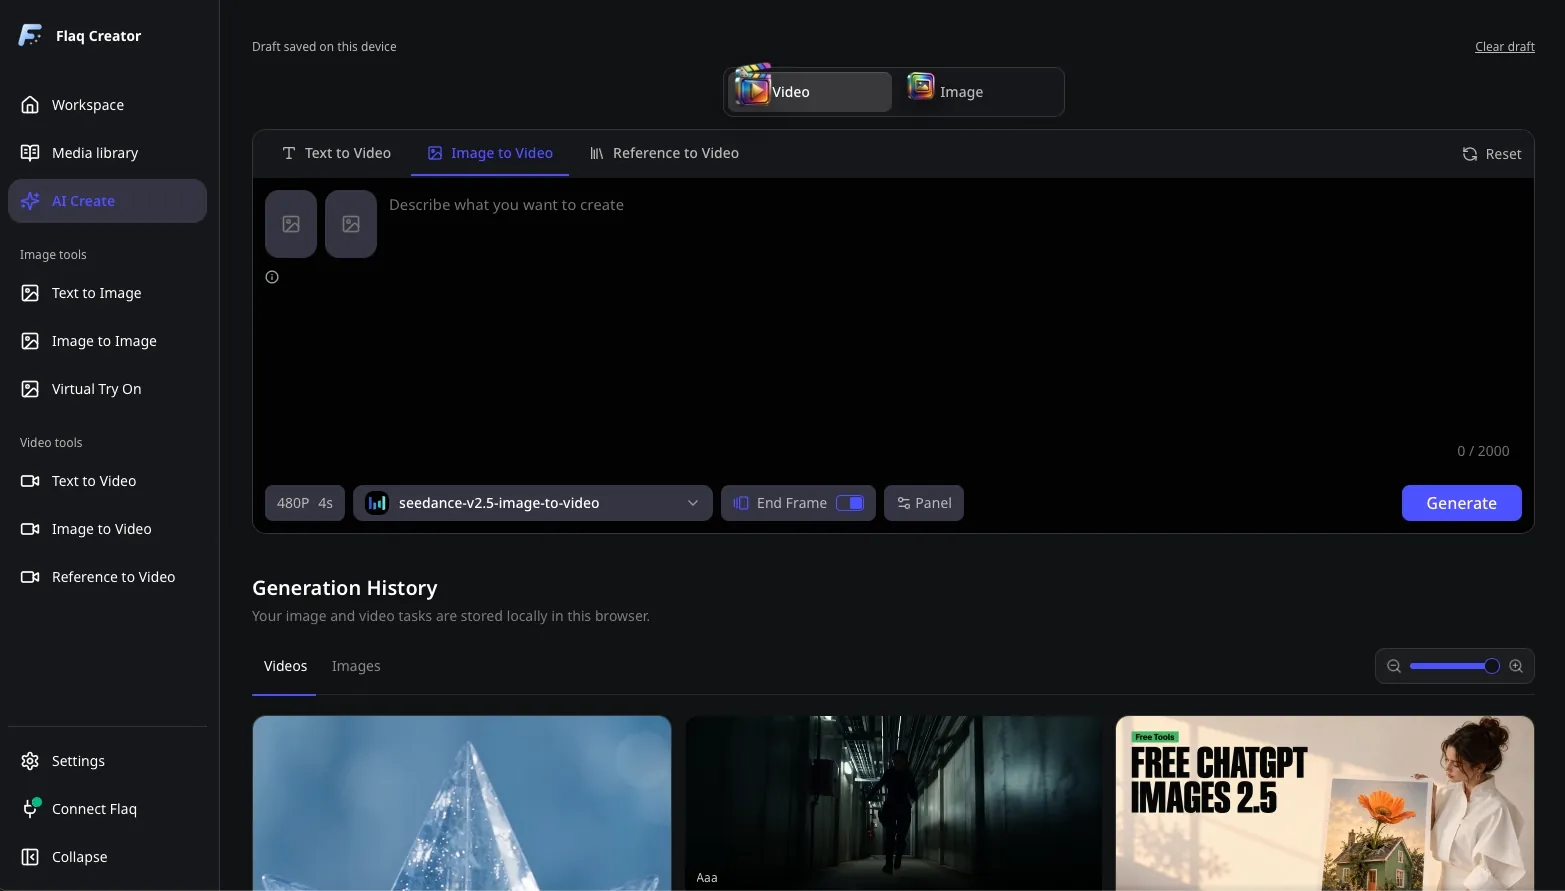The width and height of the screenshot is (1565, 891).
Task: Click the zoom in magnifier icon
Action: pyautogui.click(x=1516, y=666)
